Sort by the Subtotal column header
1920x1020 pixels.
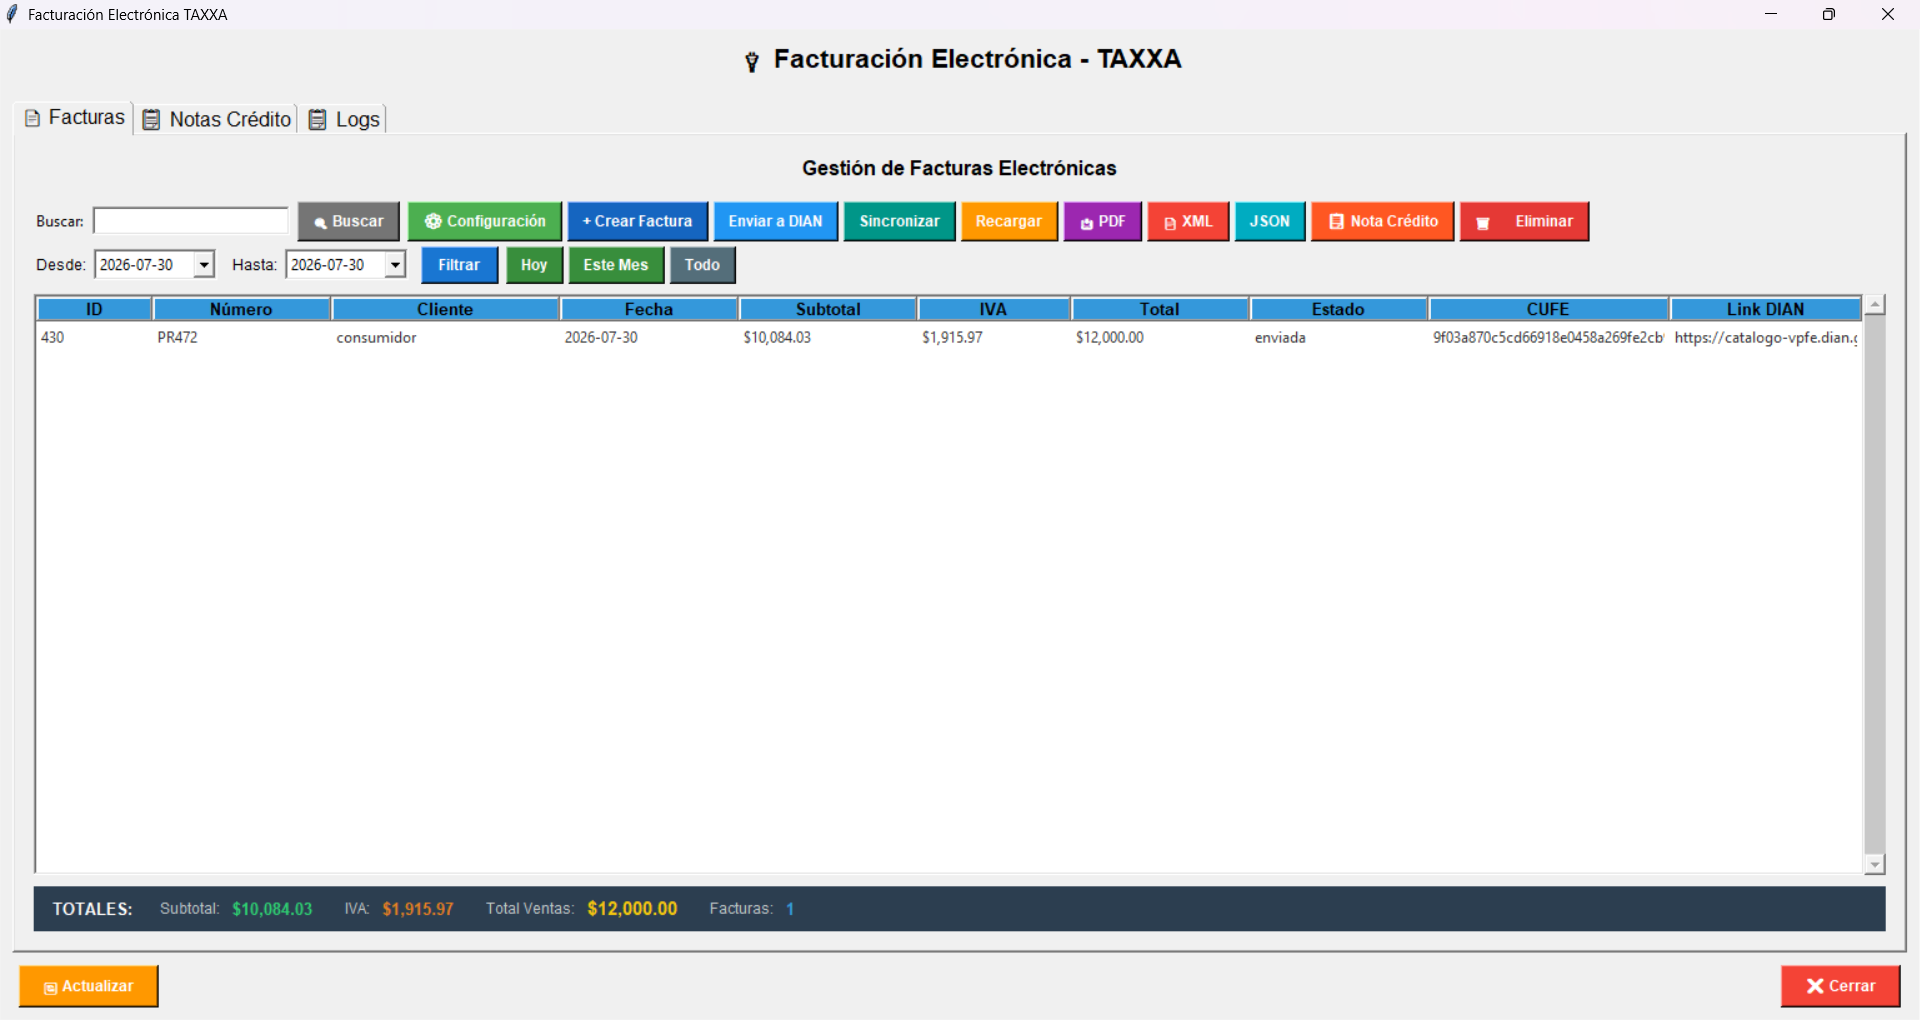(828, 309)
